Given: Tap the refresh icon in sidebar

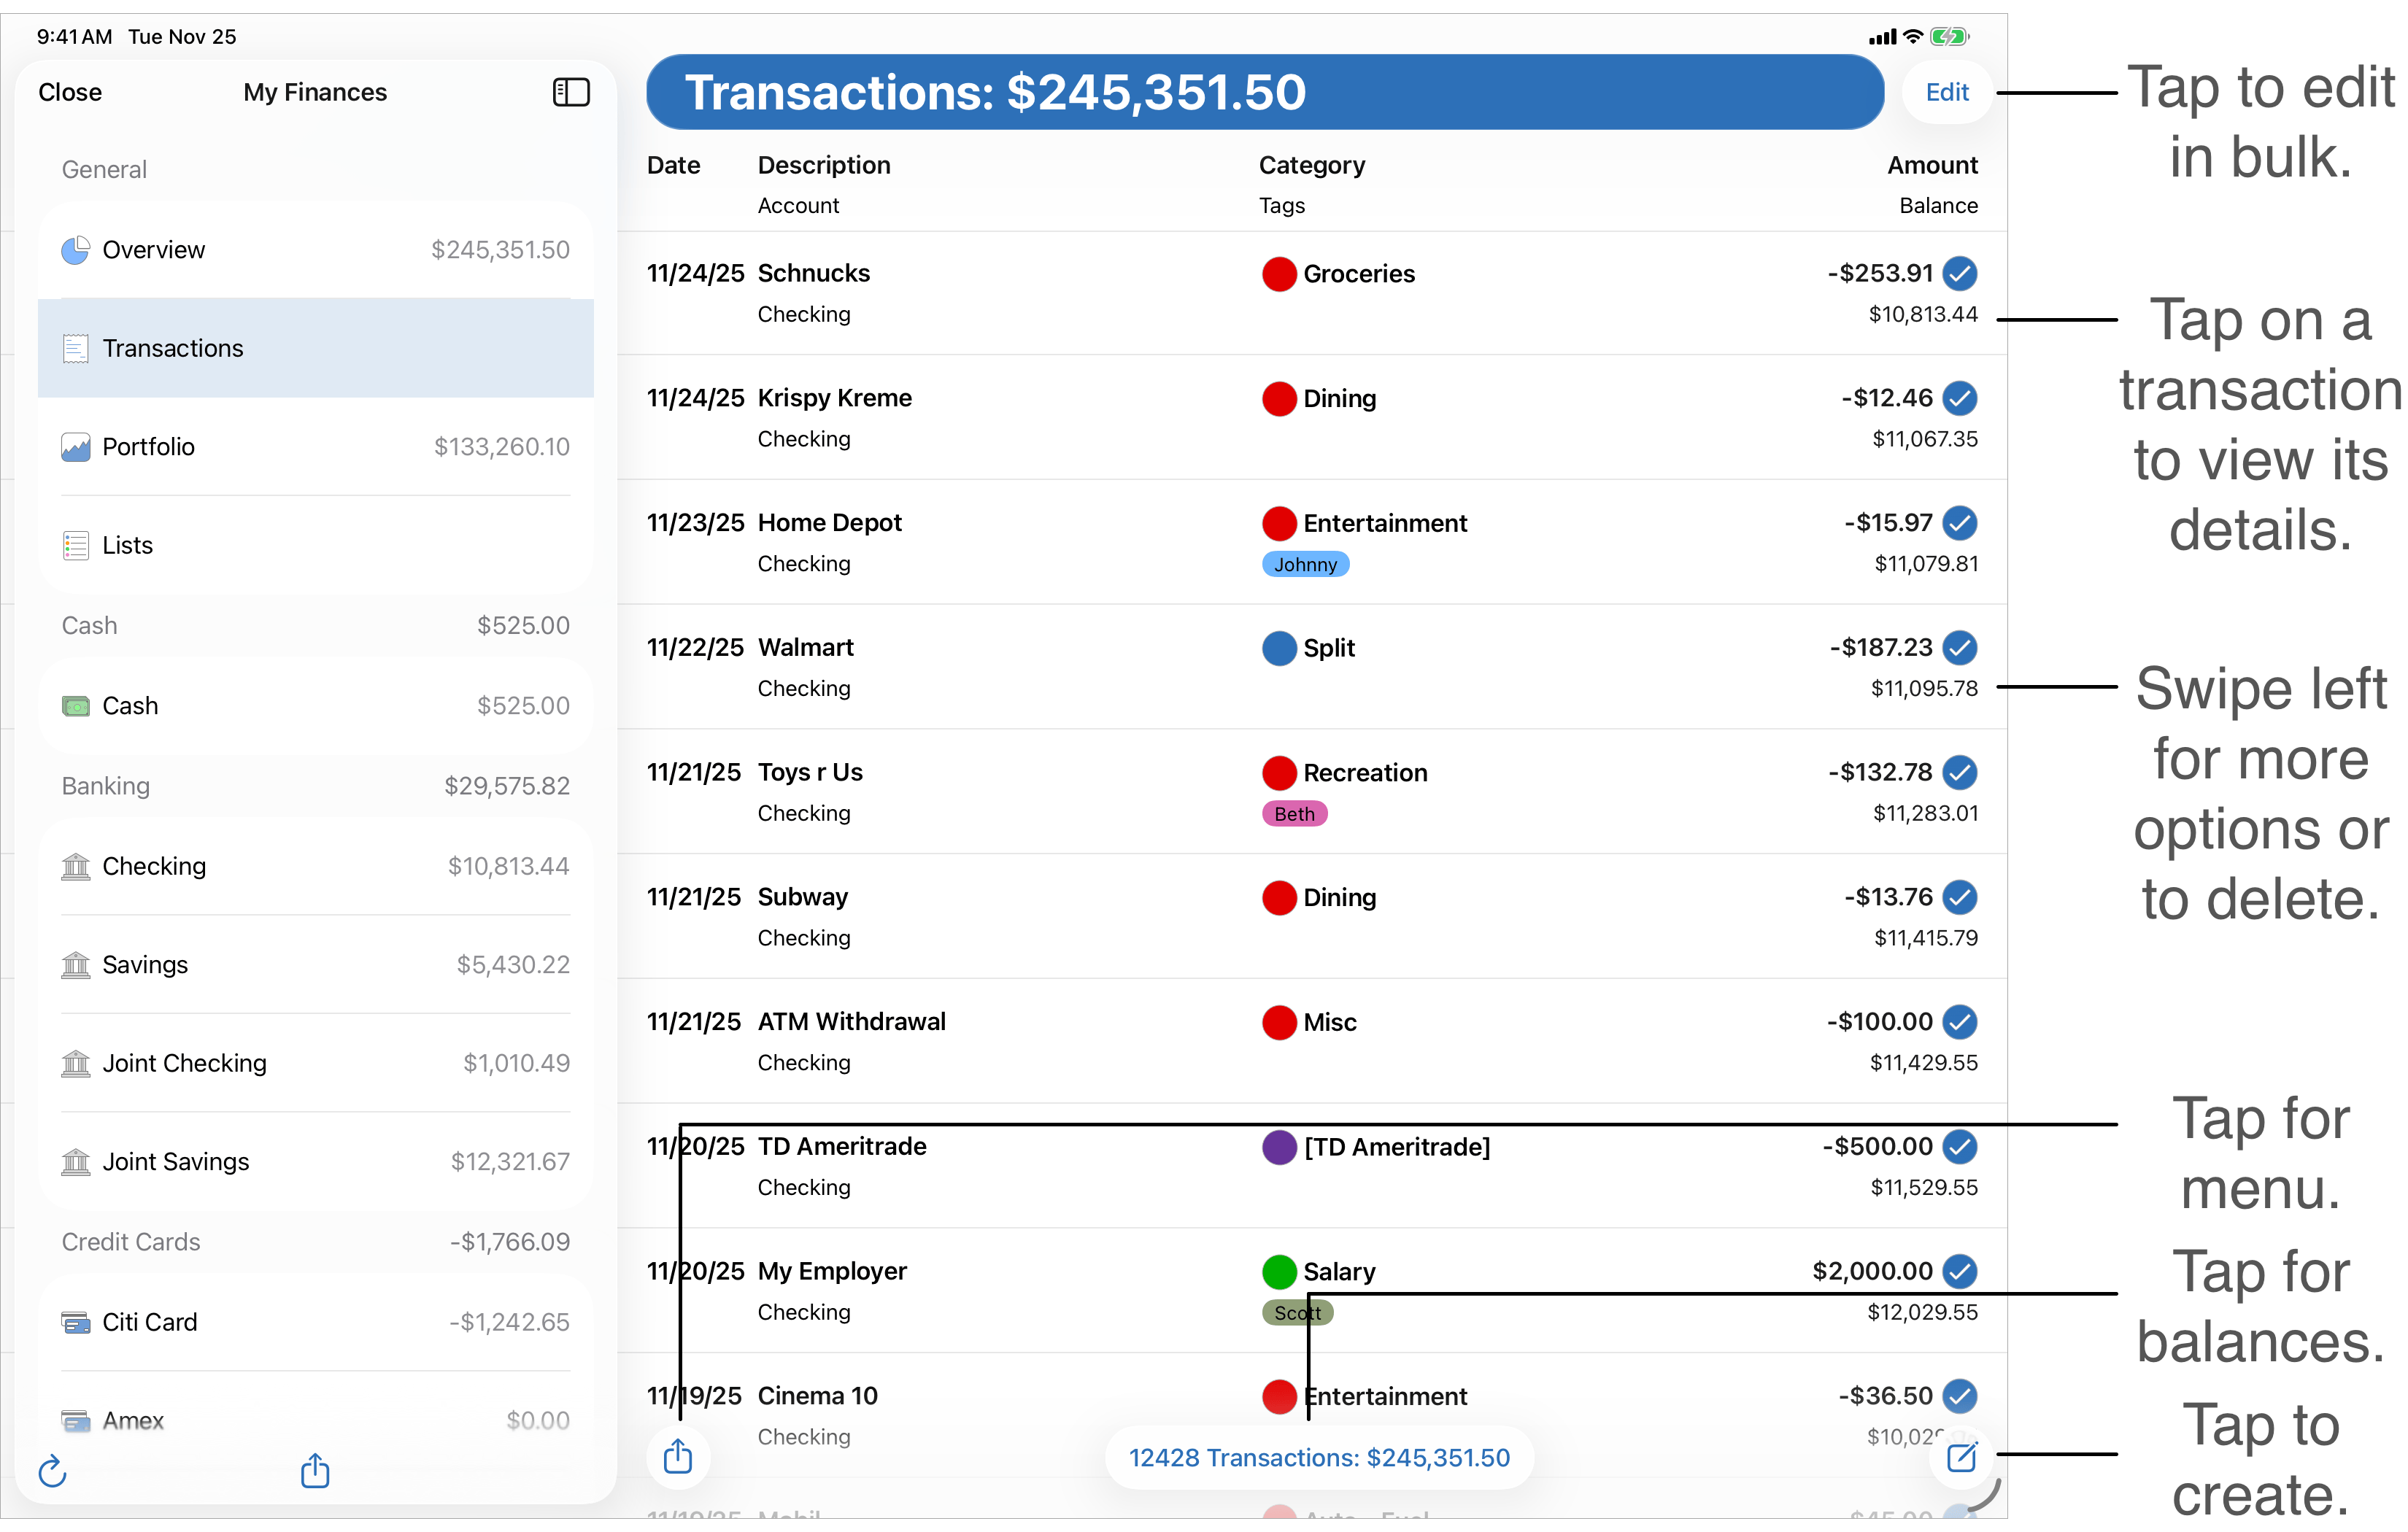Looking at the screenshot, I should 52,1471.
